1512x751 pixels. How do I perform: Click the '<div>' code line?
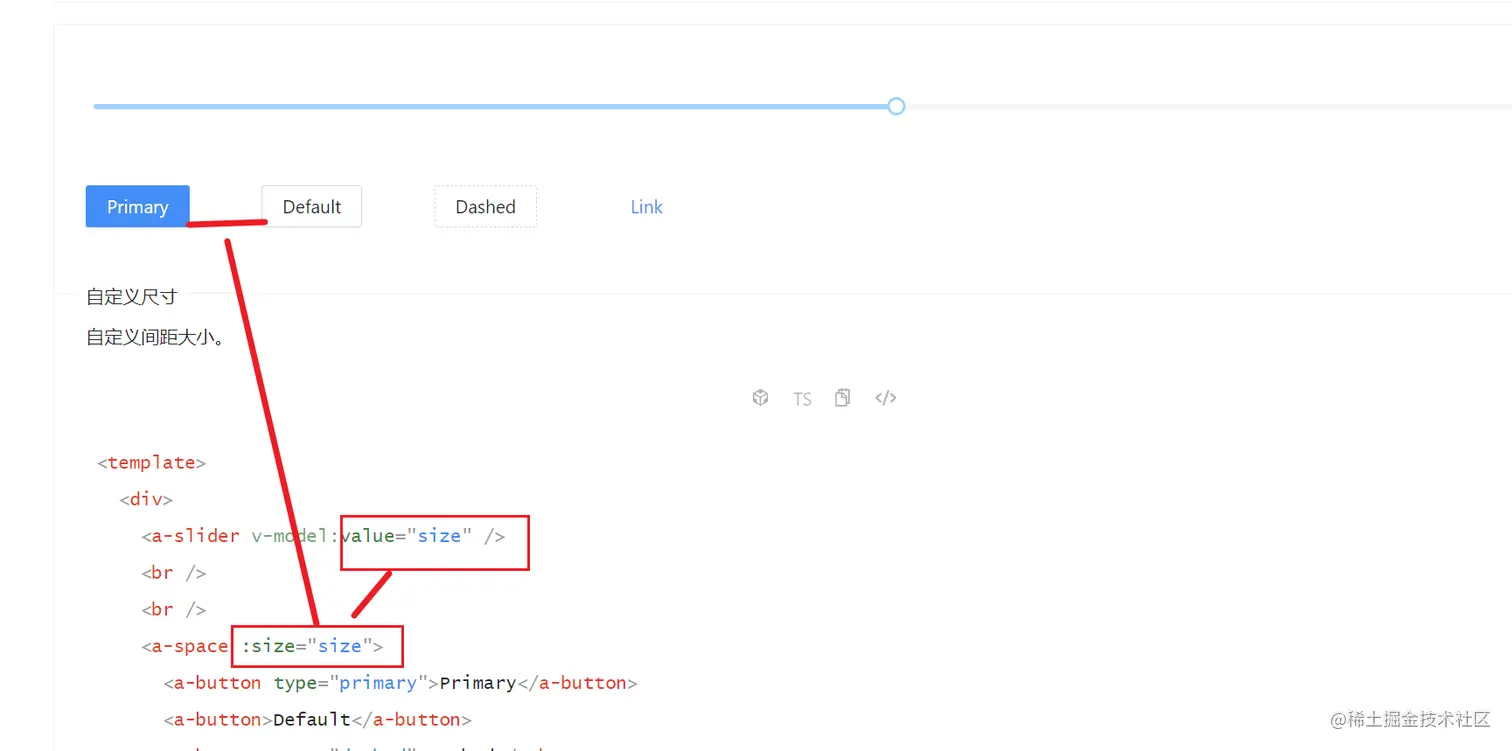(x=146, y=499)
